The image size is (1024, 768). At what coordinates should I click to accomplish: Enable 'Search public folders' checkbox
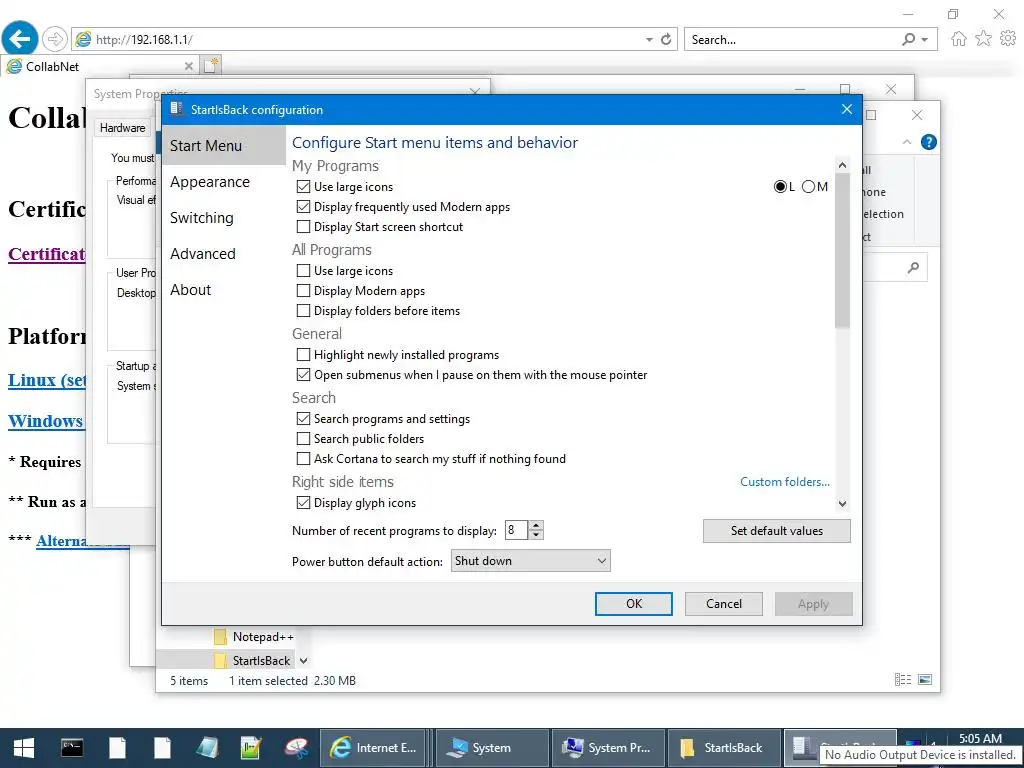(x=303, y=439)
